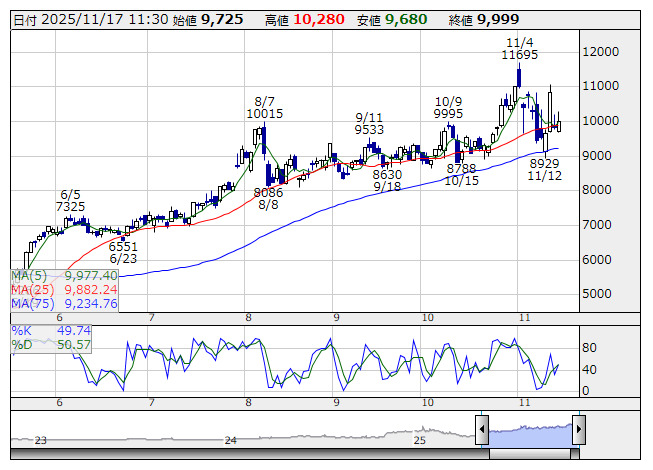Click the right range slider handle arrow

pyautogui.click(x=578, y=431)
